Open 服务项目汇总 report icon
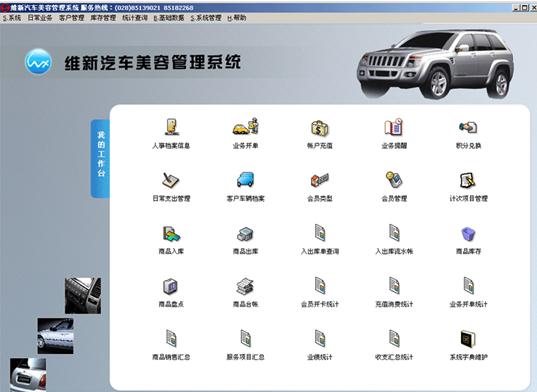Screen dimensions: 537x392 tap(246, 338)
